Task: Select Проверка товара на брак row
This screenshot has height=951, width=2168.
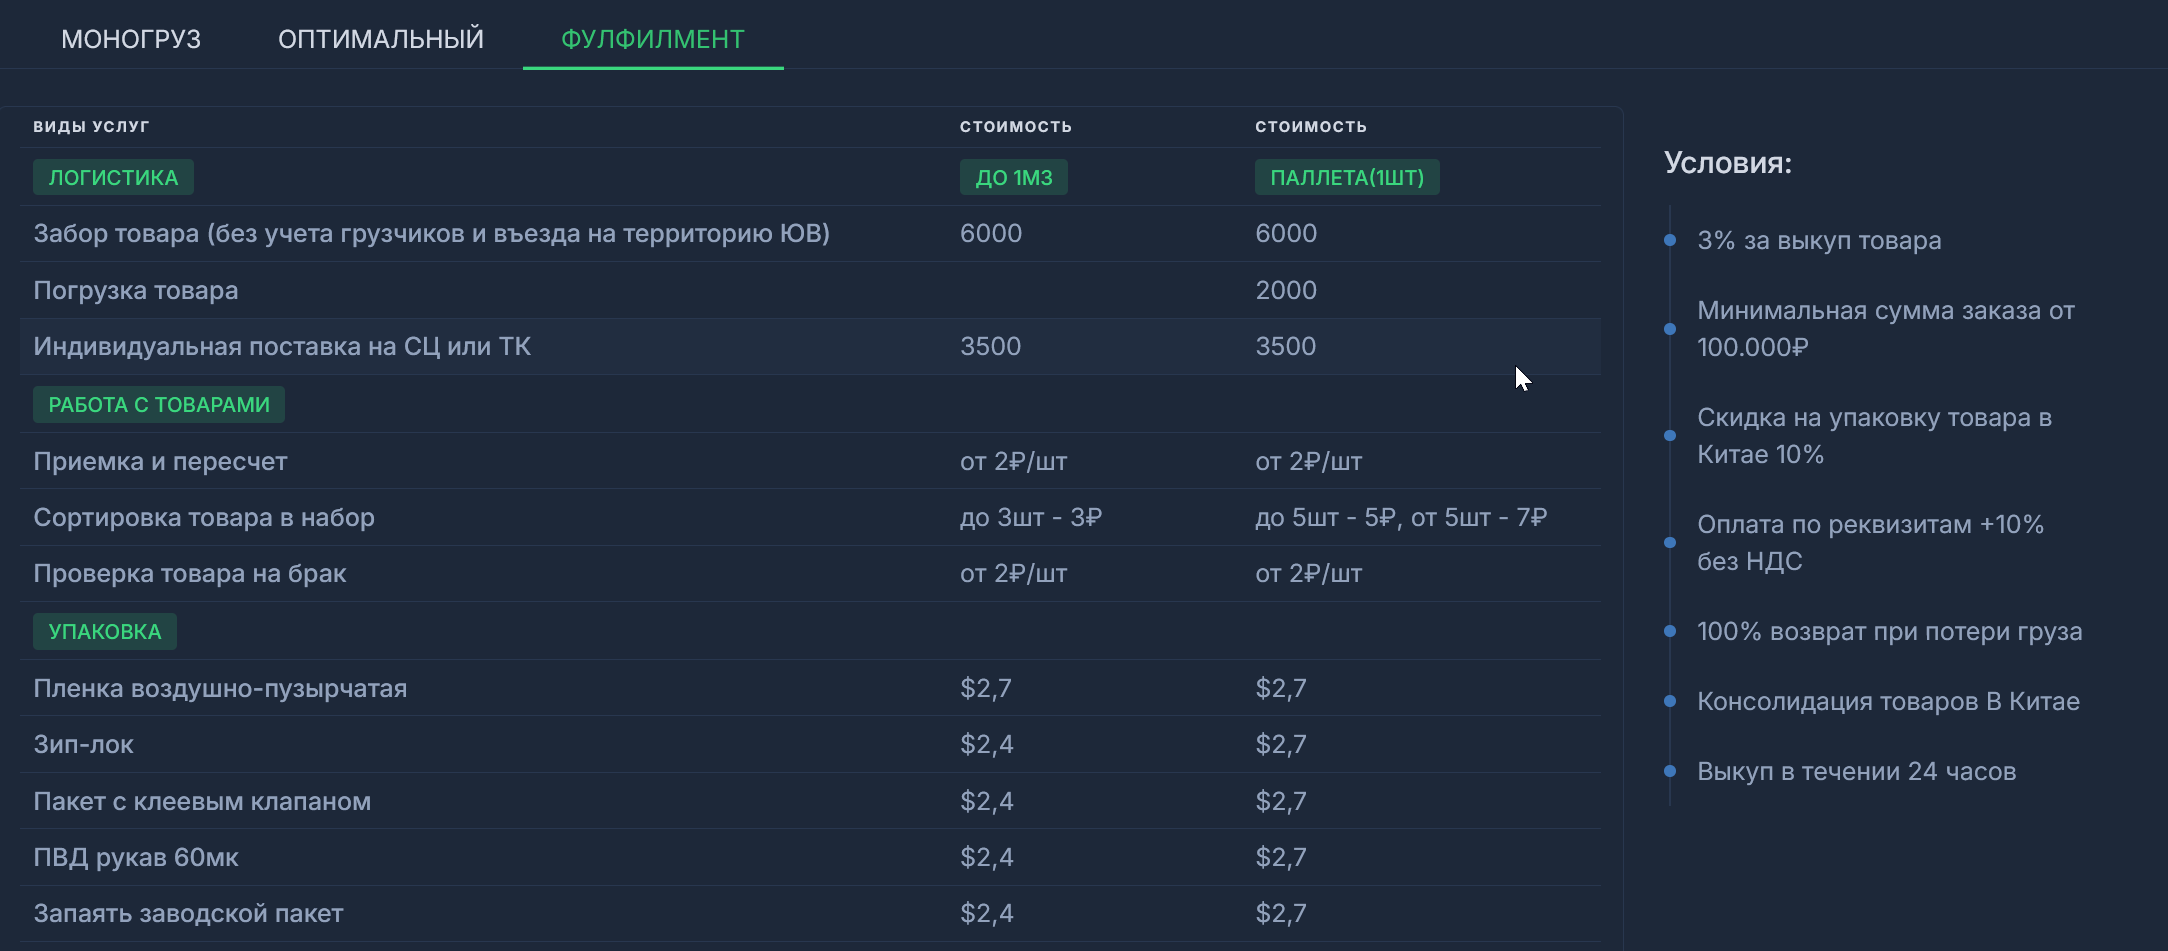Action: pos(190,573)
